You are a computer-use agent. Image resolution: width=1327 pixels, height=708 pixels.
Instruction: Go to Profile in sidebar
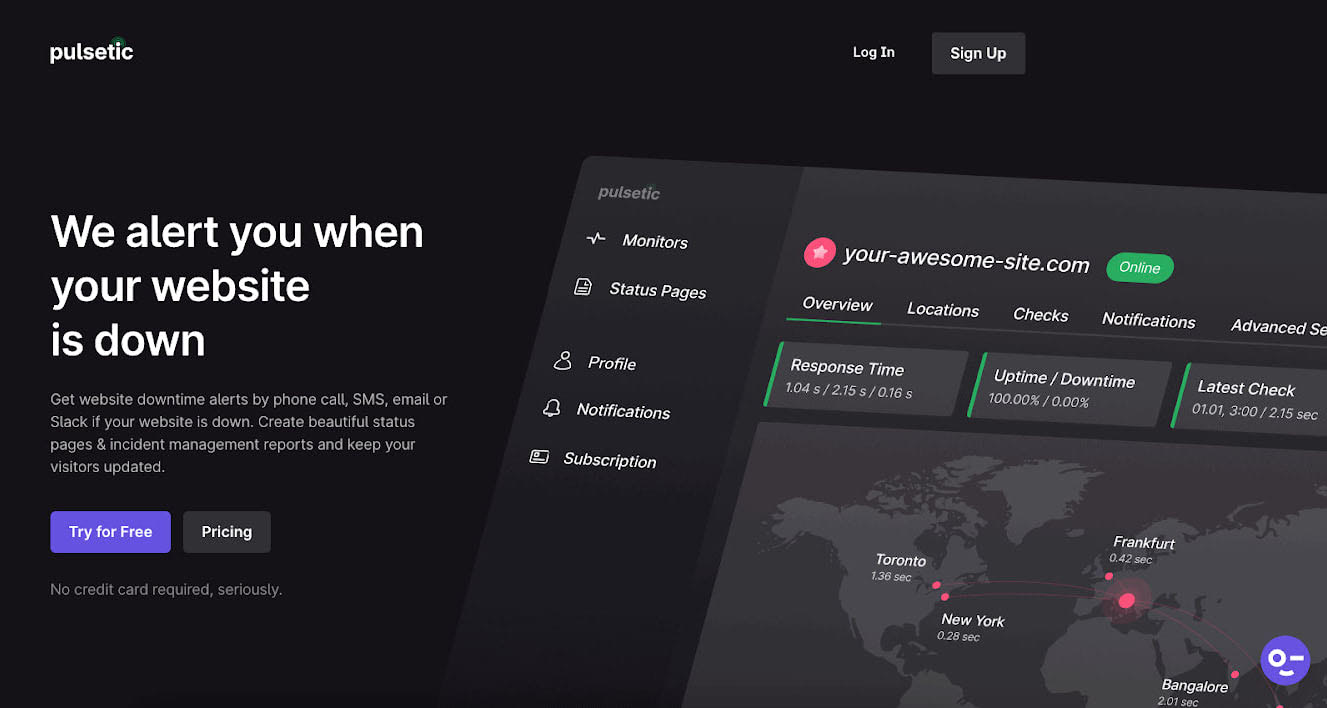click(612, 363)
